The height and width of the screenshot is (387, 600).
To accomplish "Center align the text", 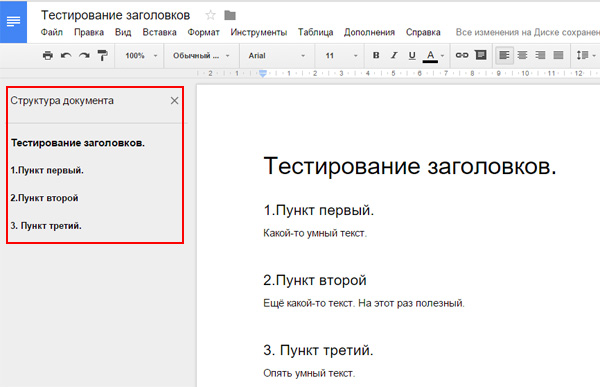I will pos(522,56).
